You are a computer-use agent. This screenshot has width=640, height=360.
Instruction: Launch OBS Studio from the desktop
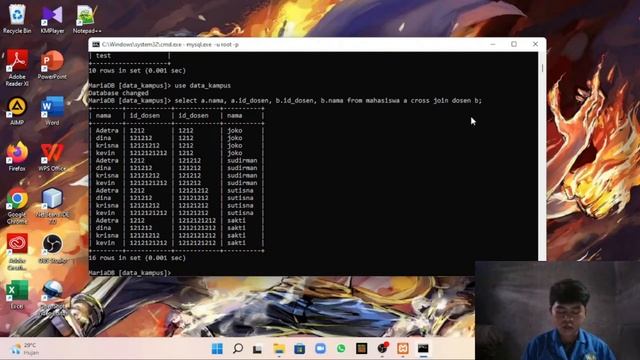(x=52, y=248)
